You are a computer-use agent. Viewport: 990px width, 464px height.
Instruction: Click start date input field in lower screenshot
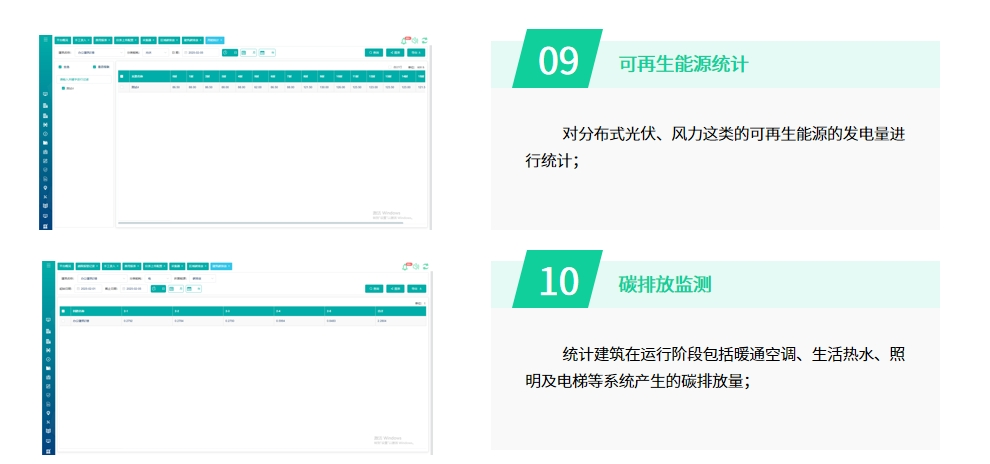click(90, 288)
